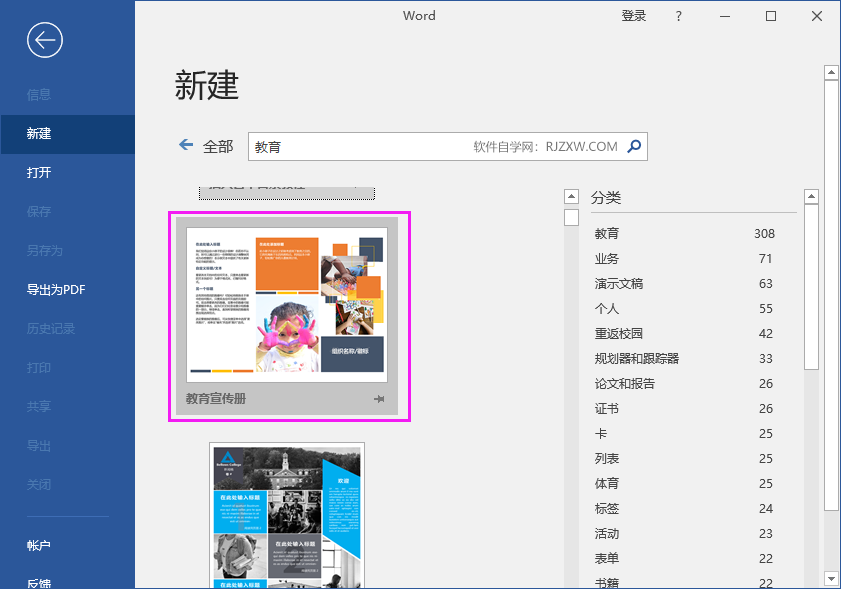841x589 pixels.
Task: Click 登录 to sign in
Action: coord(633,16)
